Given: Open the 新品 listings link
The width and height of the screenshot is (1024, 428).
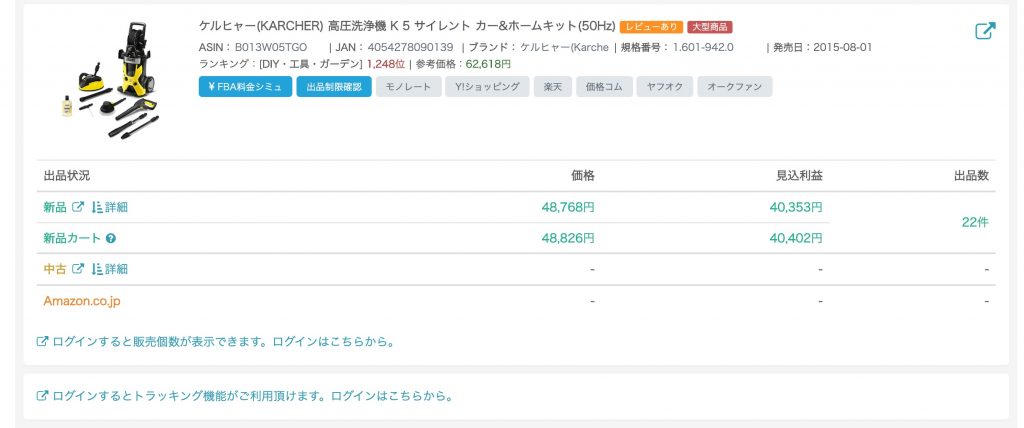Looking at the screenshot, I should click(x=55, y=207).
